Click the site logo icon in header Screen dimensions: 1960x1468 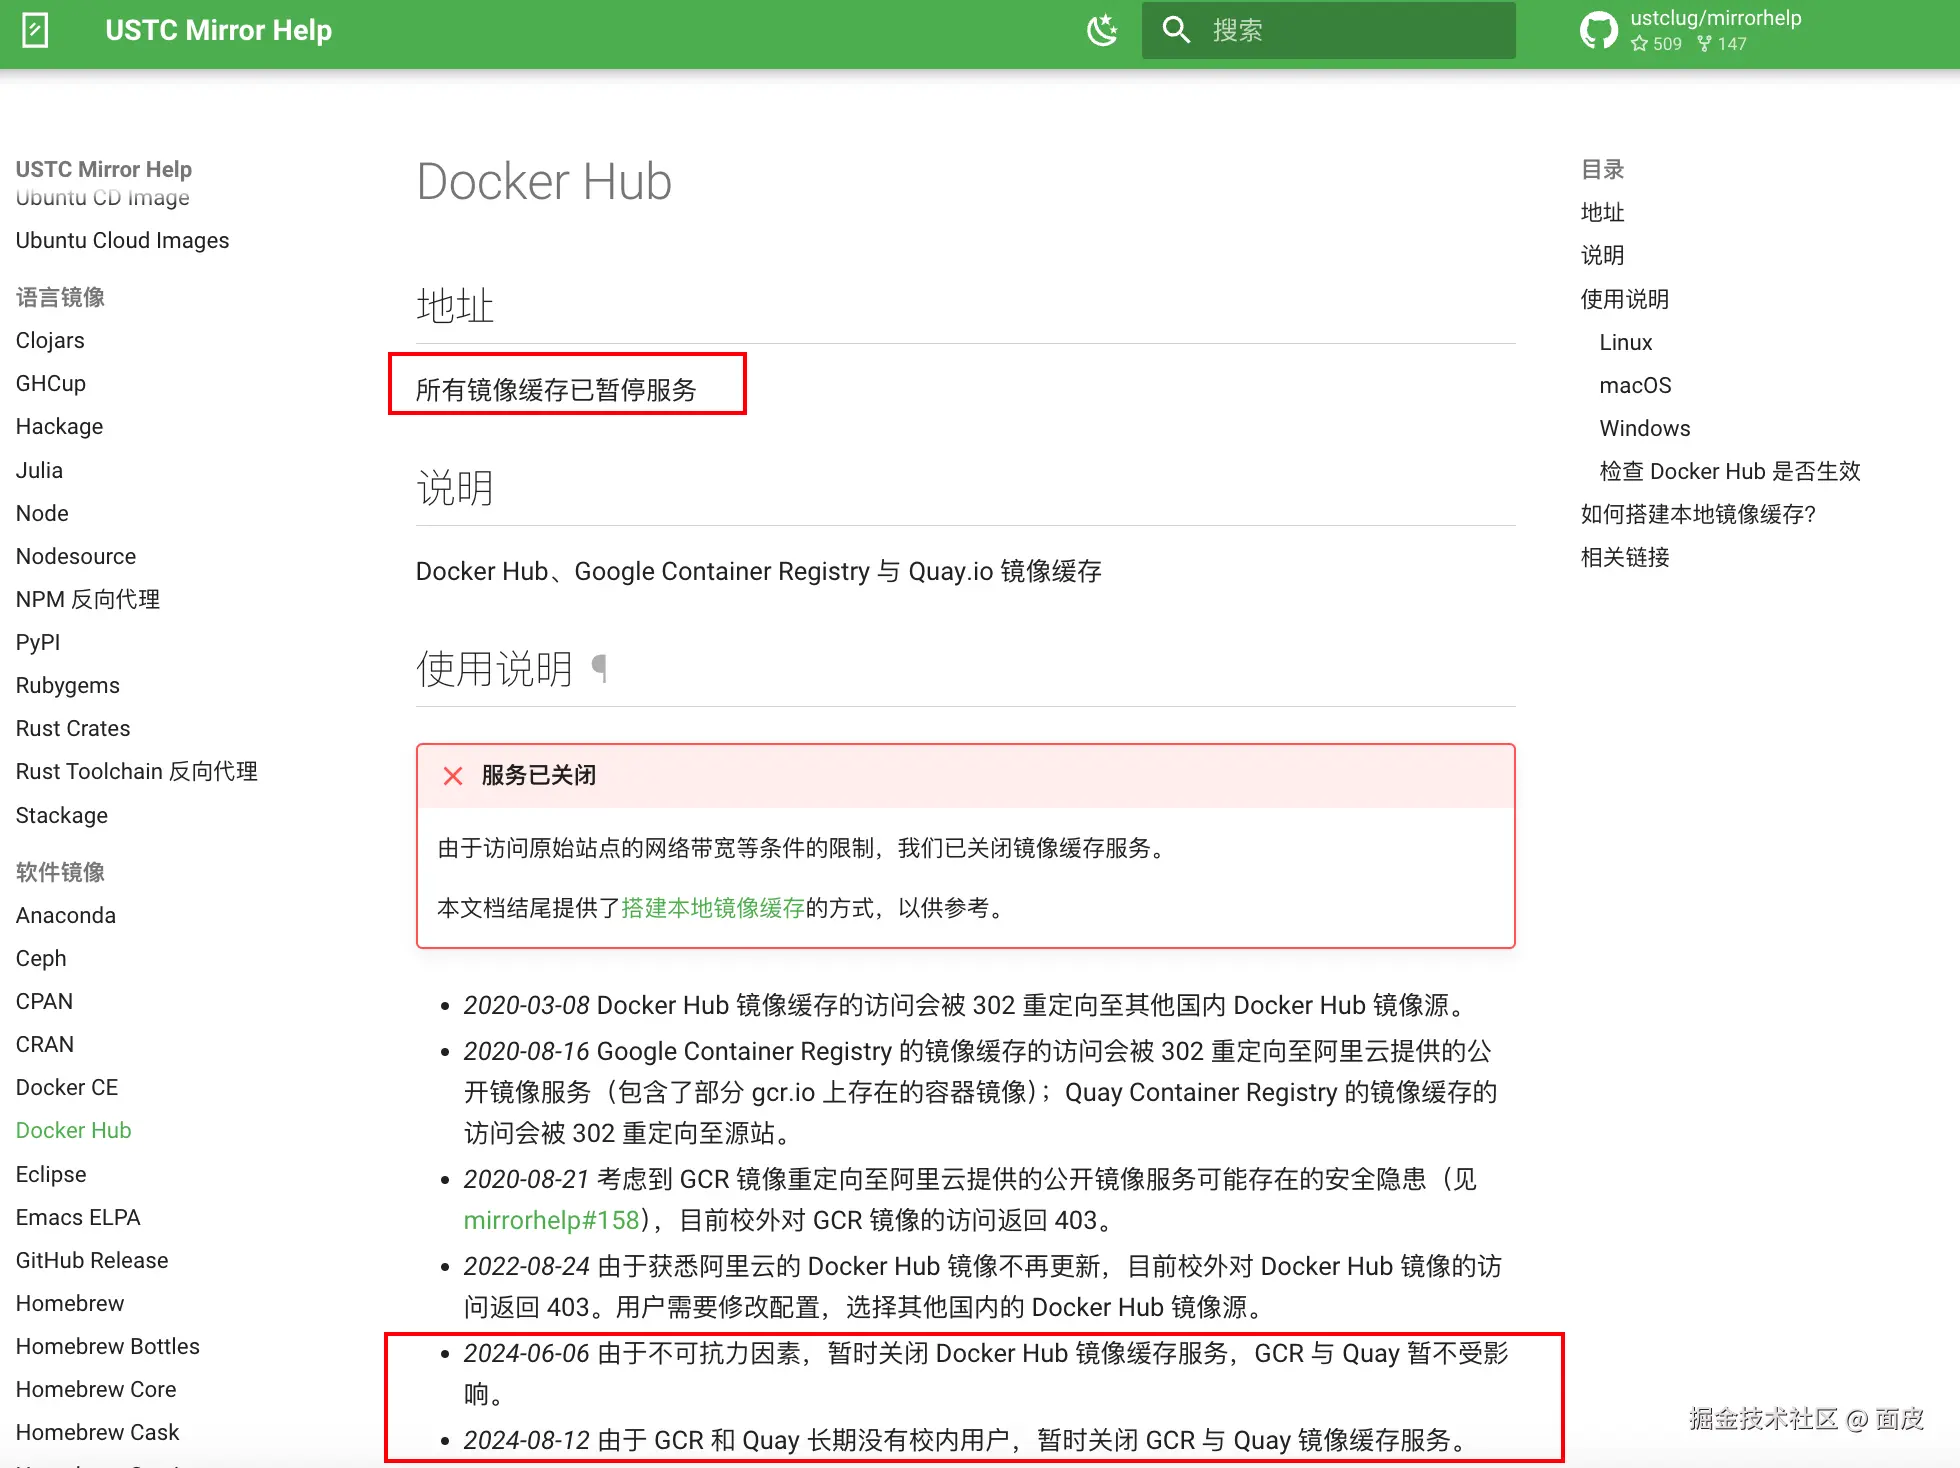coord(35,30)
